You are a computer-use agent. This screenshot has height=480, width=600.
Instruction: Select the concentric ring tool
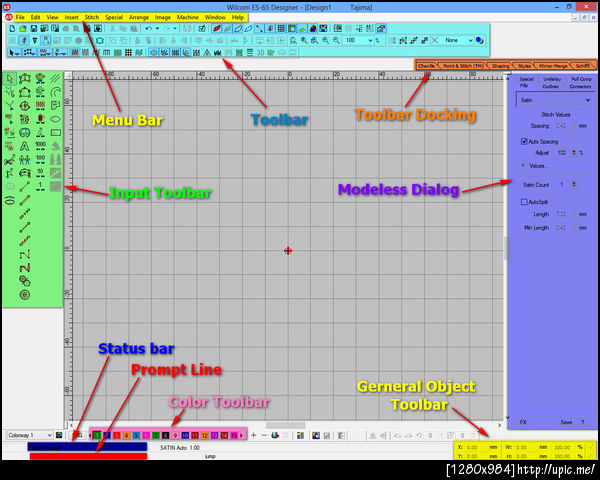(25, 295)
